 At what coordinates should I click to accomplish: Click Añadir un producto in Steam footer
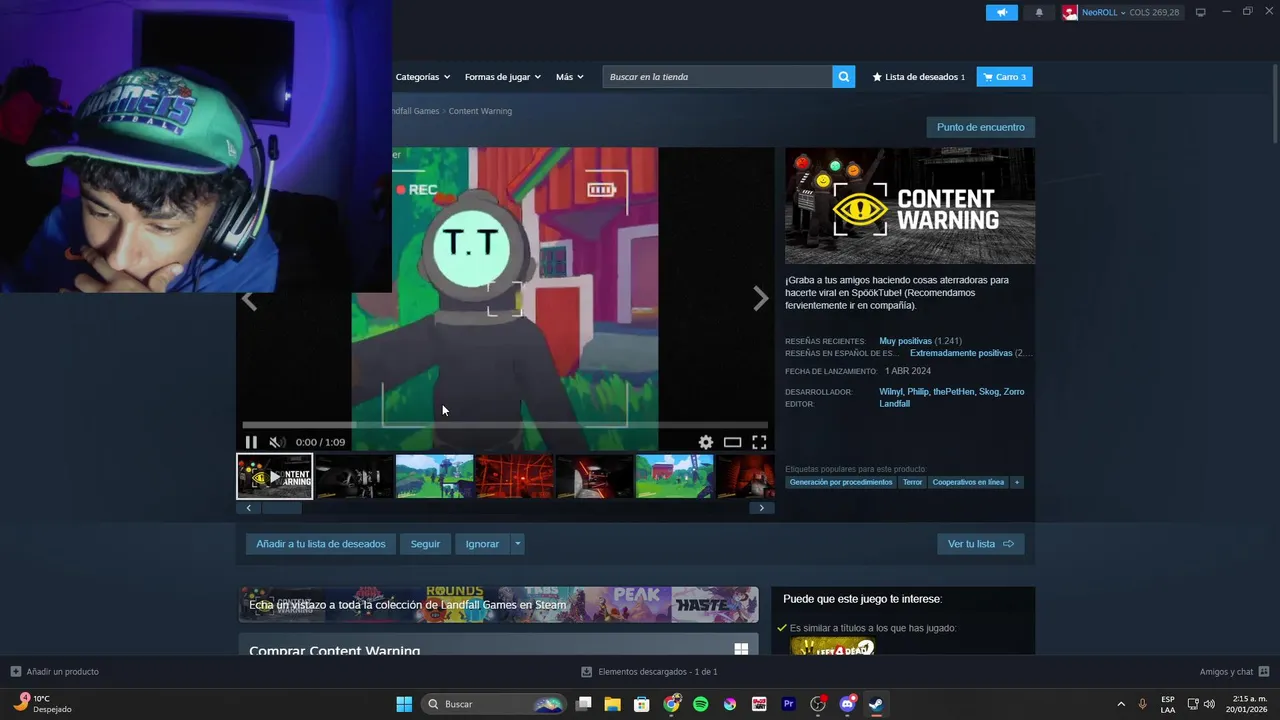tap(55, 672)
